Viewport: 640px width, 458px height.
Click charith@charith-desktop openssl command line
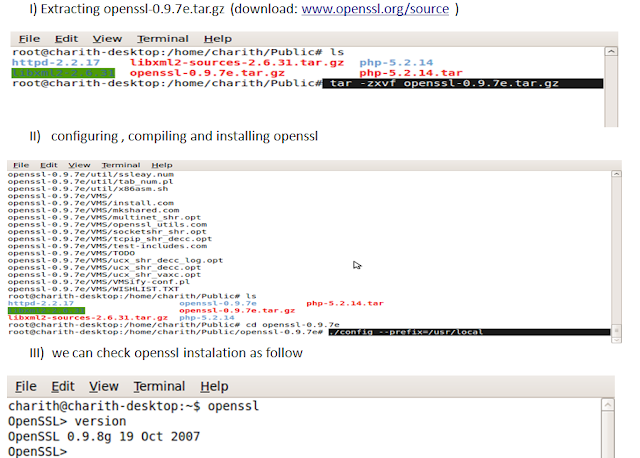tap(133, 406)
